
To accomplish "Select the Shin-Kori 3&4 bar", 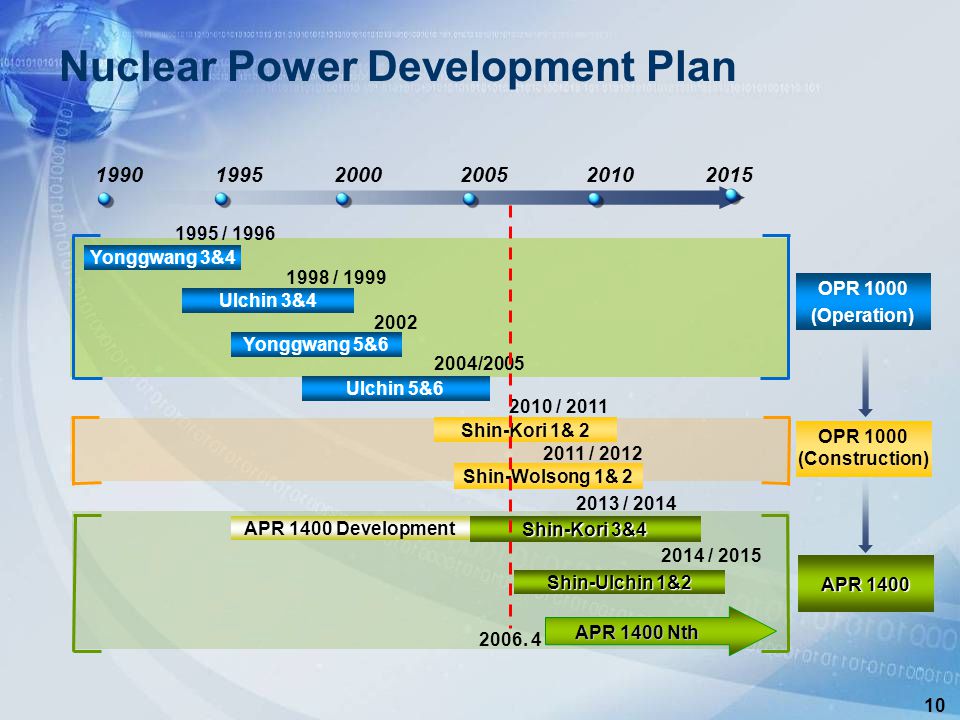I will [x=585, y=529].
